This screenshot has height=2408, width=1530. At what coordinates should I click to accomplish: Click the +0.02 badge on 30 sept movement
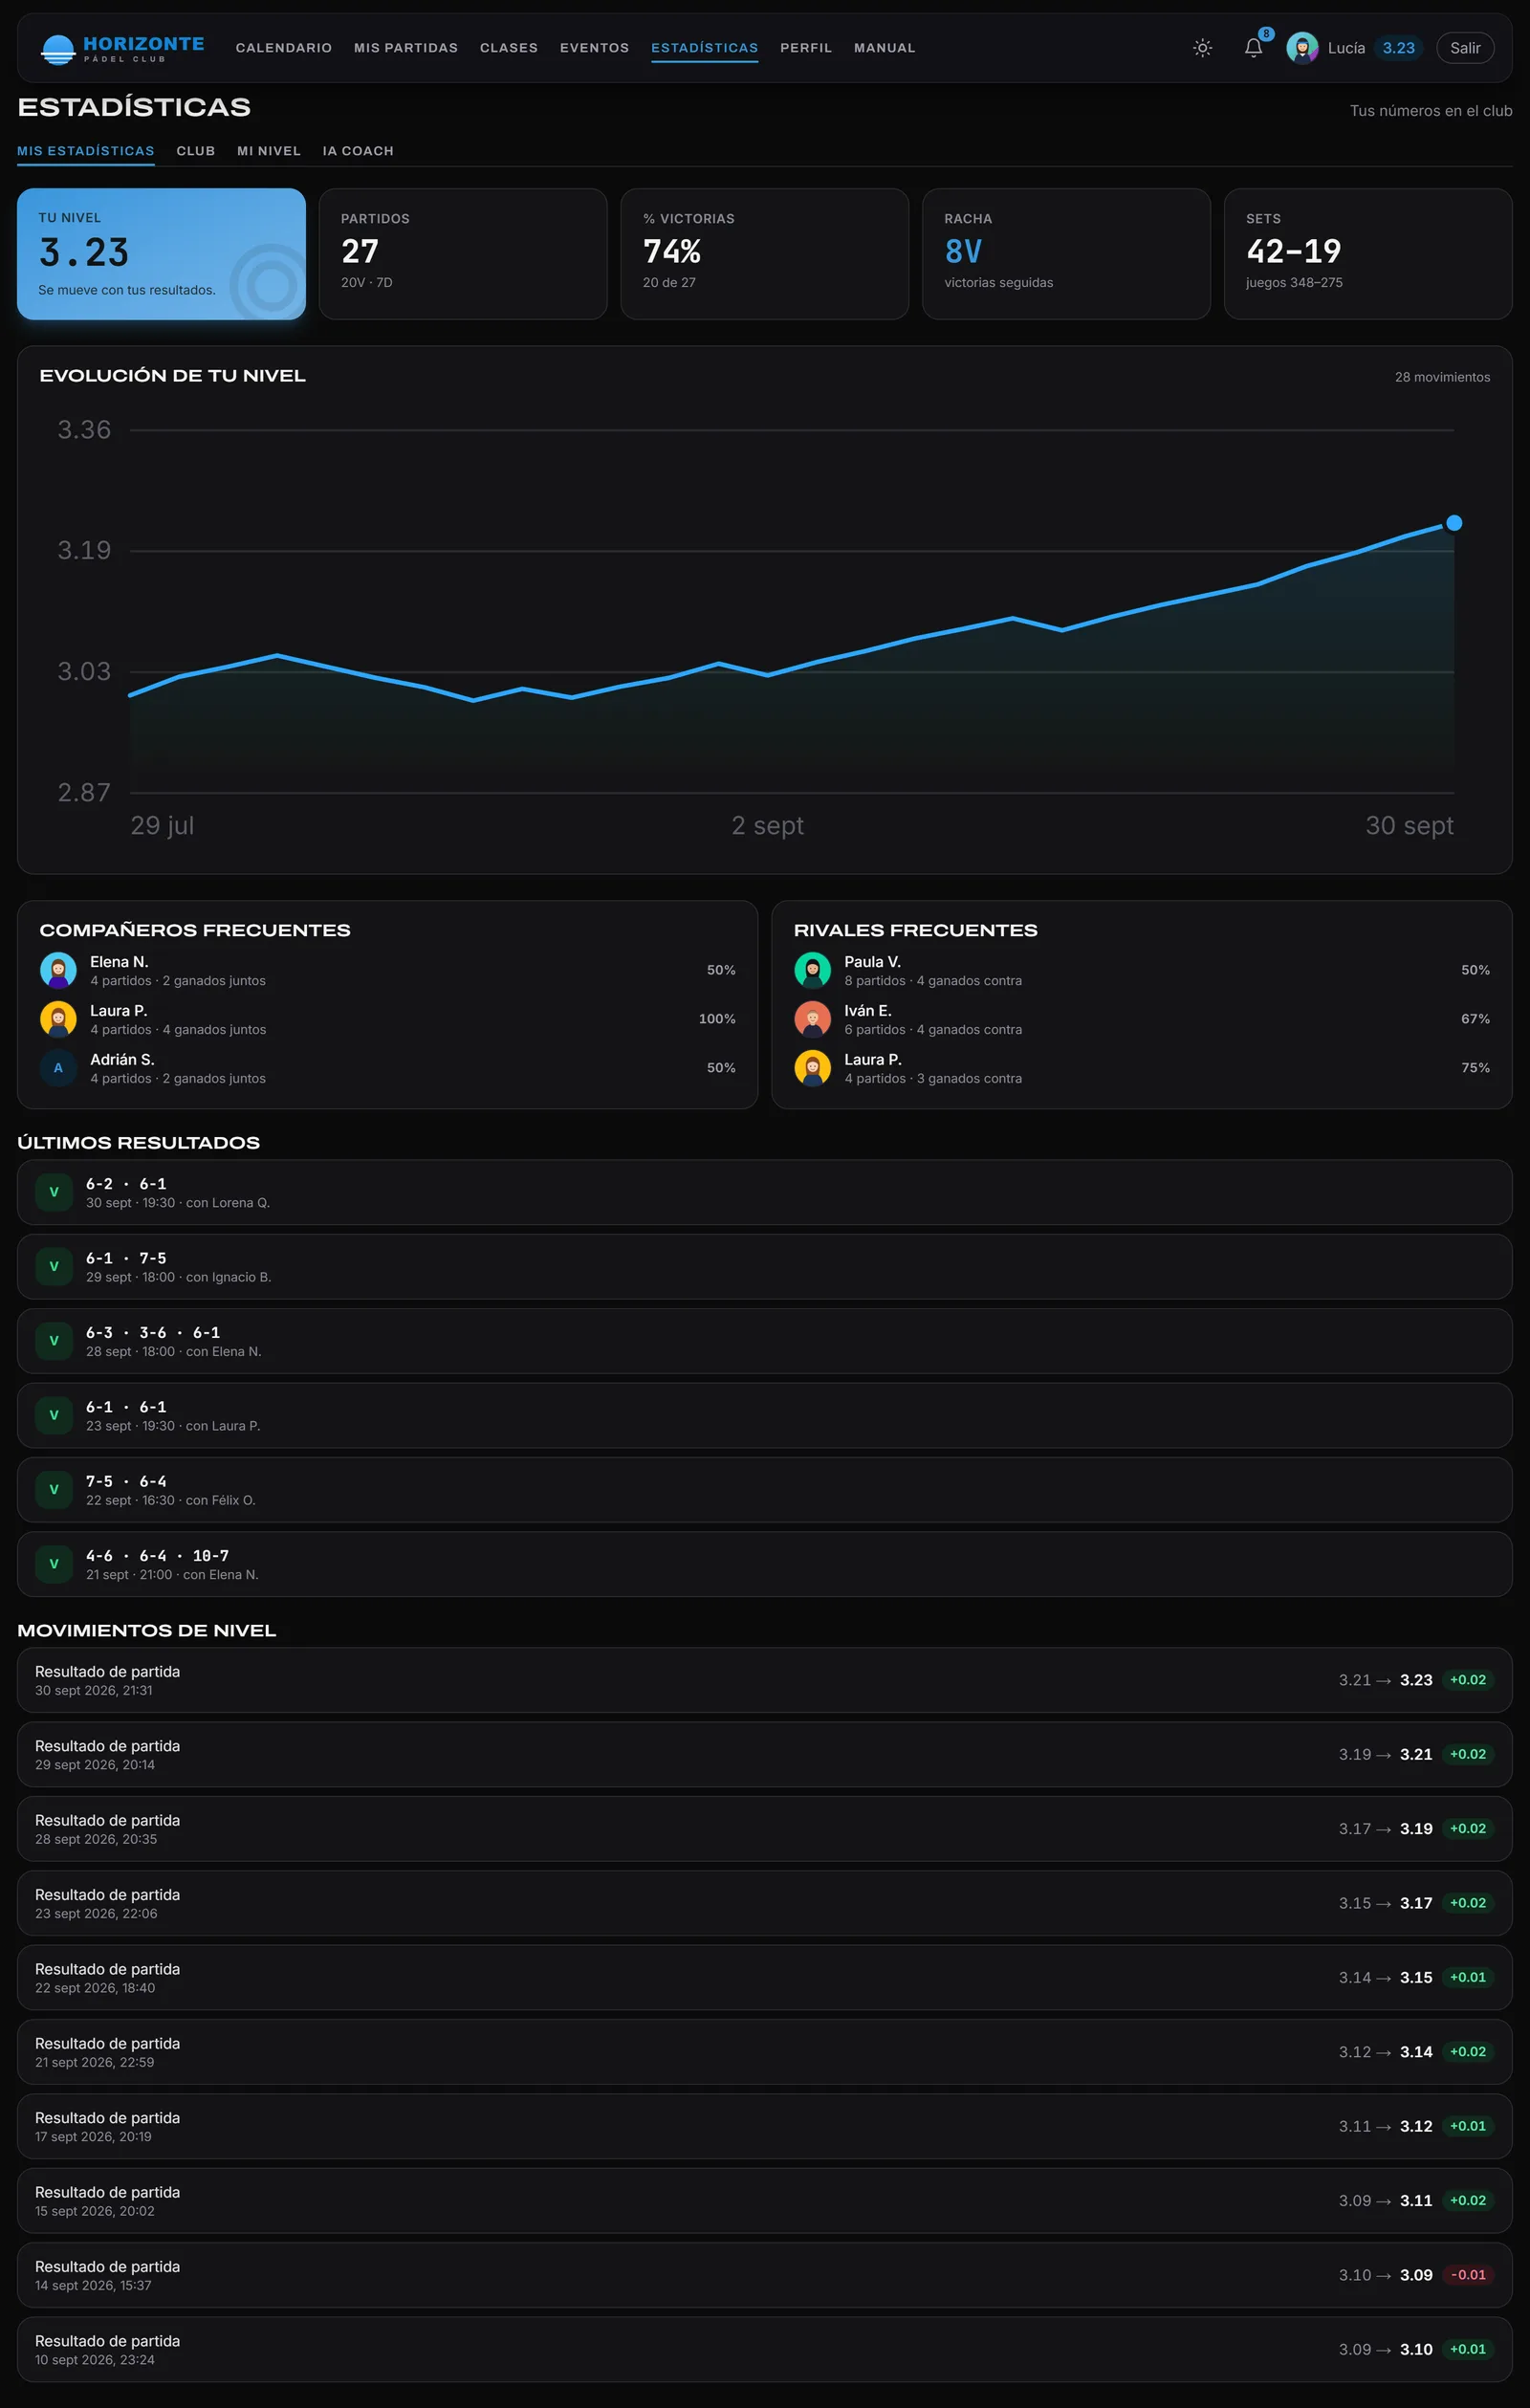1468,1680
